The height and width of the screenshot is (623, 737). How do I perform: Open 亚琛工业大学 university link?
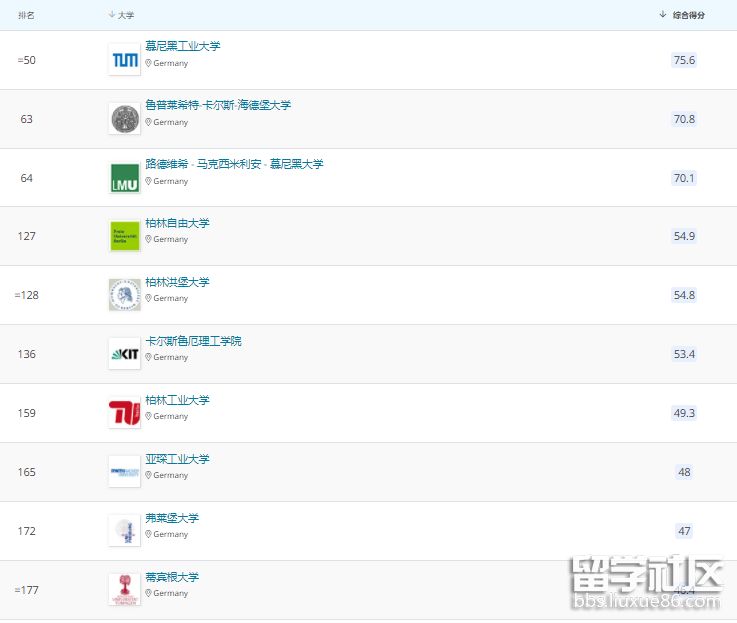click(x=177, y=459)
